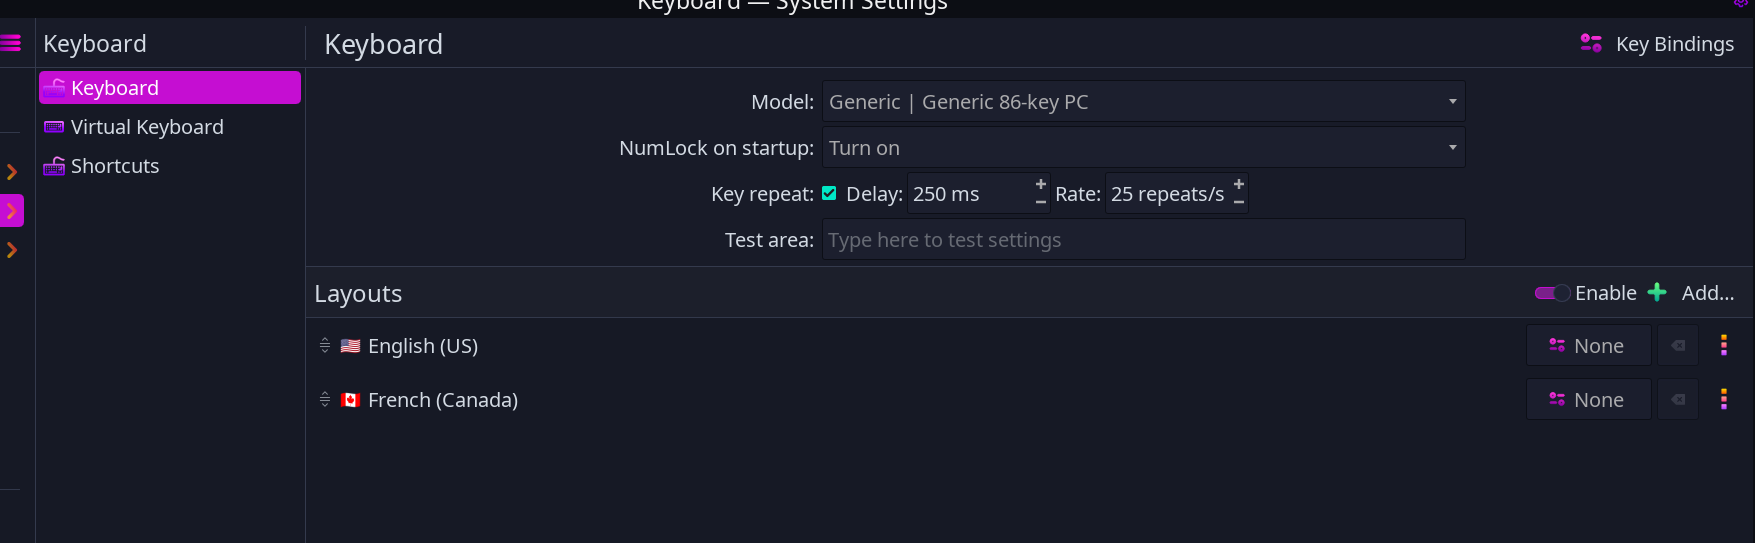Click None shortcut button for English (US)
The width and height of the screenshot is (1755, 543).
tap(1588, 345)
